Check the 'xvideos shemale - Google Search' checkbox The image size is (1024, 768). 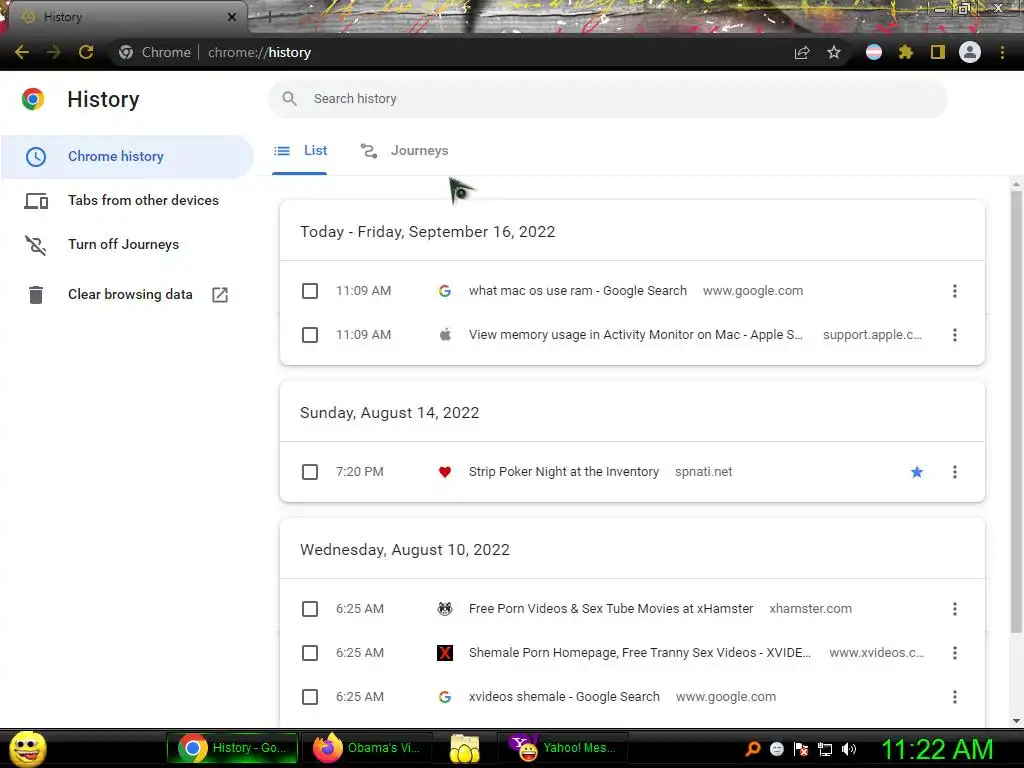click(310, 697)
